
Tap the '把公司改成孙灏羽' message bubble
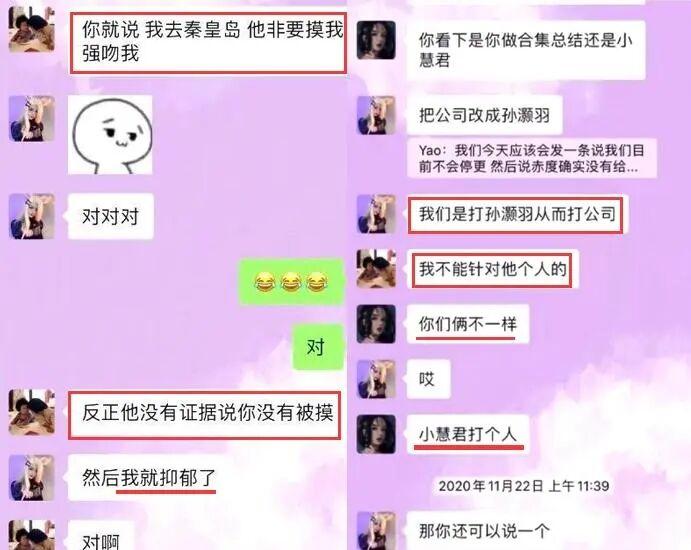click(x=484, y=115)
